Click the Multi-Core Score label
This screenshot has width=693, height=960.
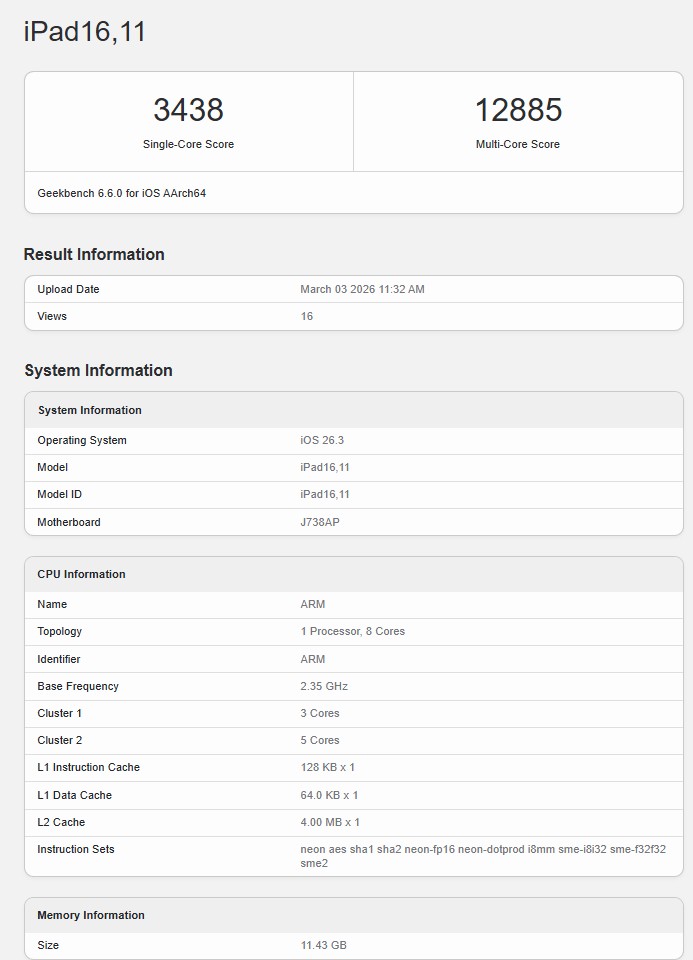[x=518, y=144]
